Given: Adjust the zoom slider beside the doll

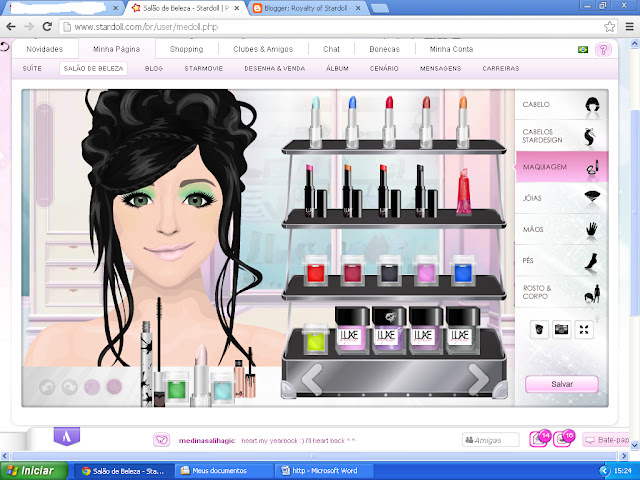Looking at the screenshot, I should click(44, 155).
